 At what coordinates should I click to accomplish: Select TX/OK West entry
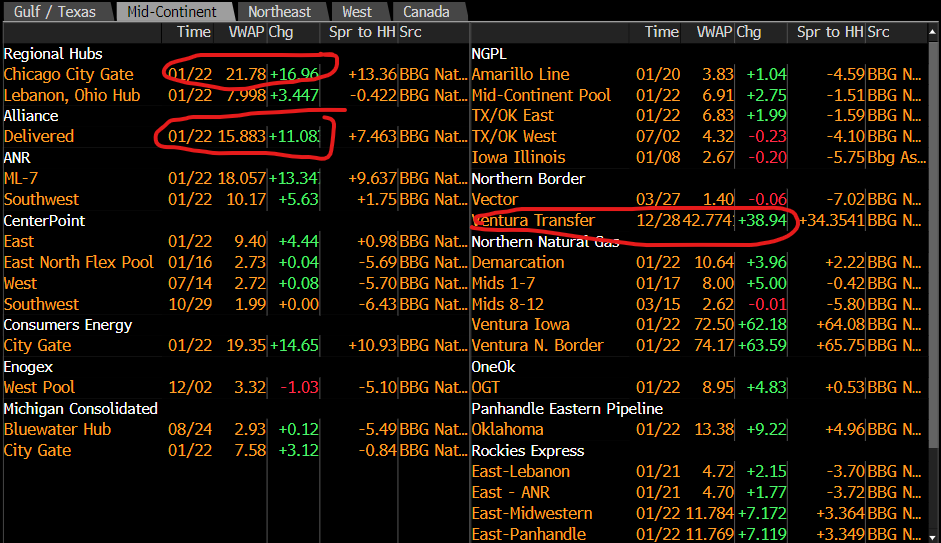point(699,136)
